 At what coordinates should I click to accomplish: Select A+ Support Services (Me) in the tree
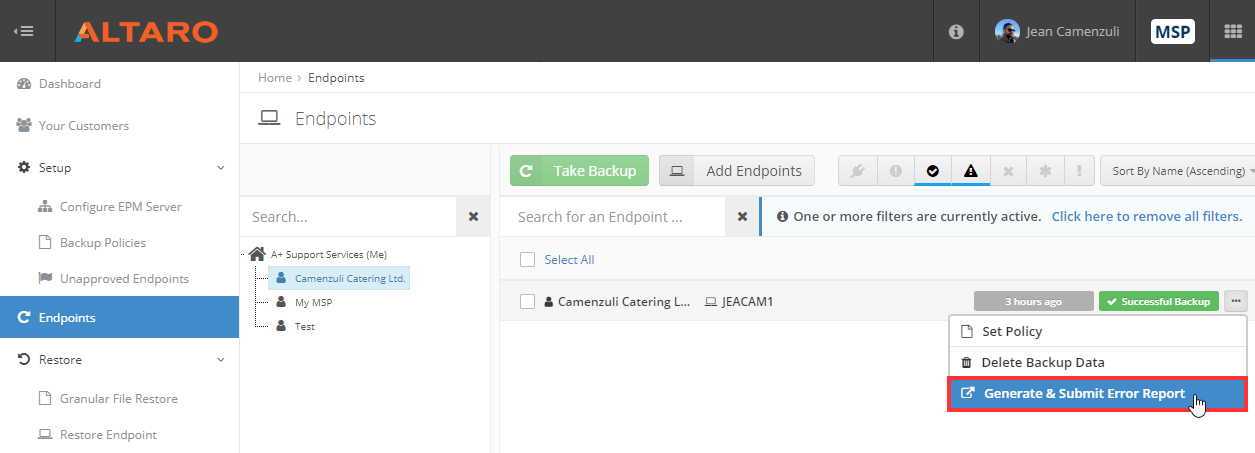[329, 254]
